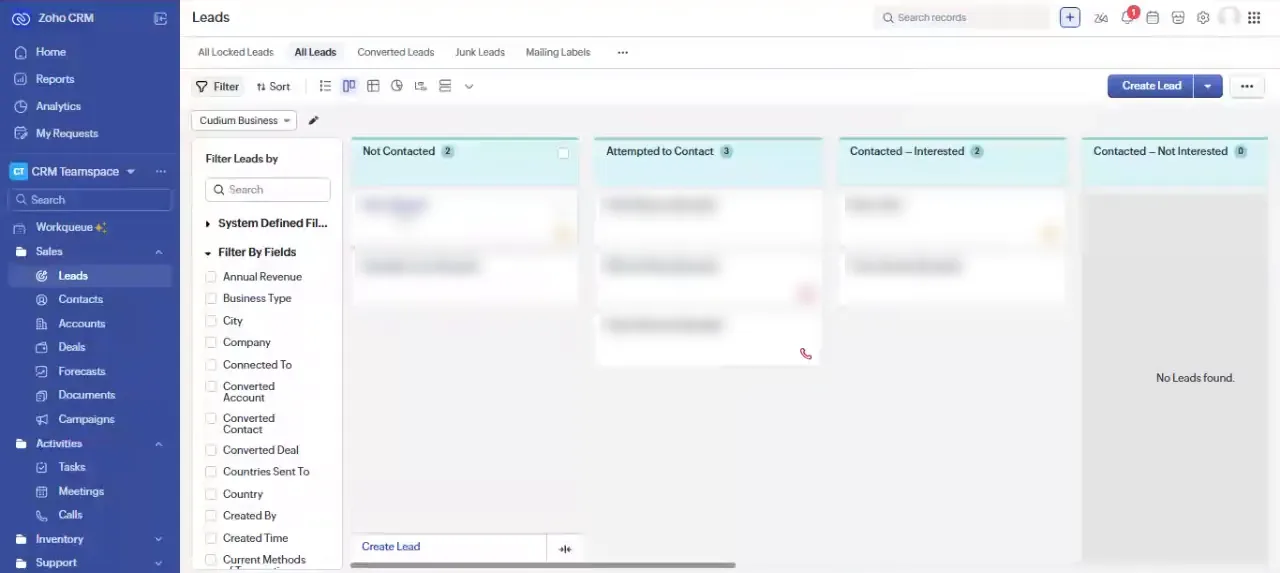Expand System Defined Filters section
Screen dimensions: 1280x573
208,224
